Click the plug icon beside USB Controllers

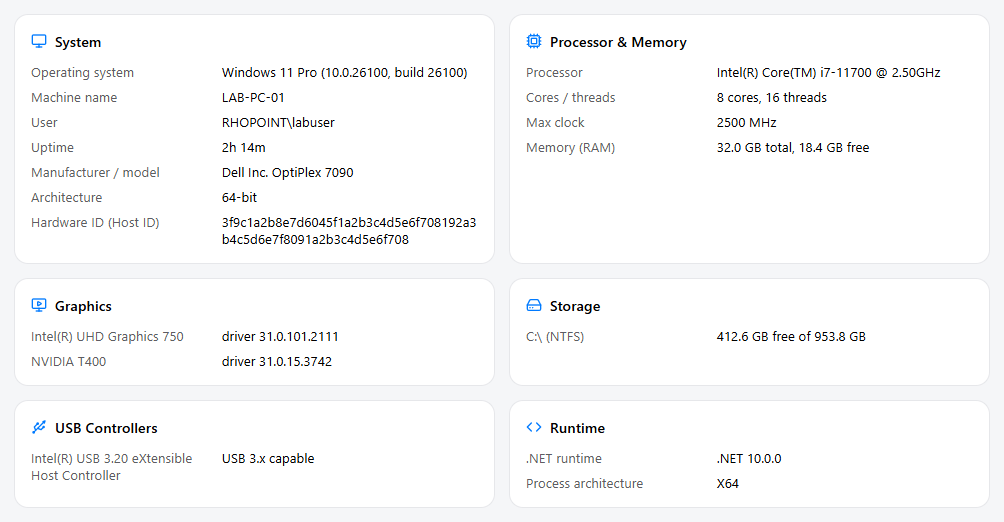39,427
